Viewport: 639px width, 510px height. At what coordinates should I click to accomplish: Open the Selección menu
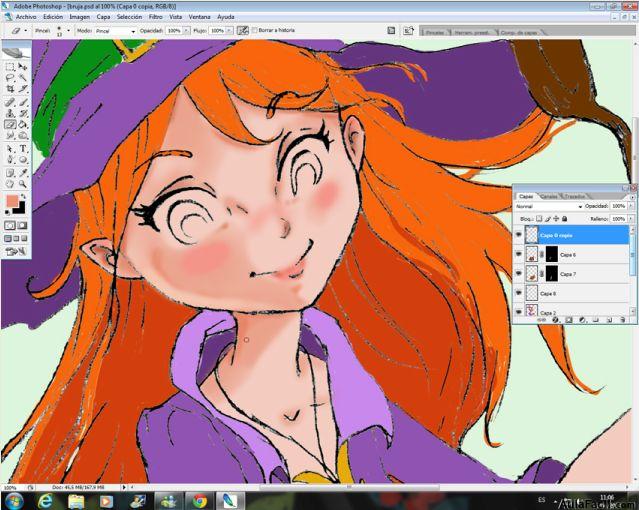tap(129, 17)
